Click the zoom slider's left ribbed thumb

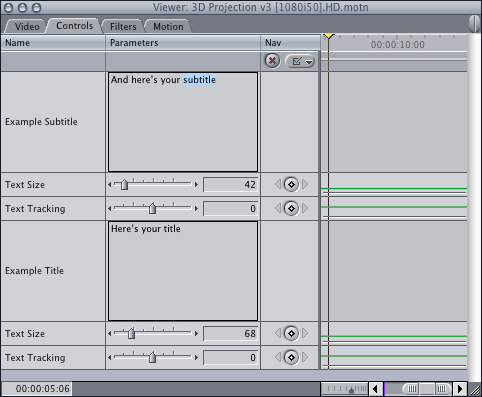411,389
